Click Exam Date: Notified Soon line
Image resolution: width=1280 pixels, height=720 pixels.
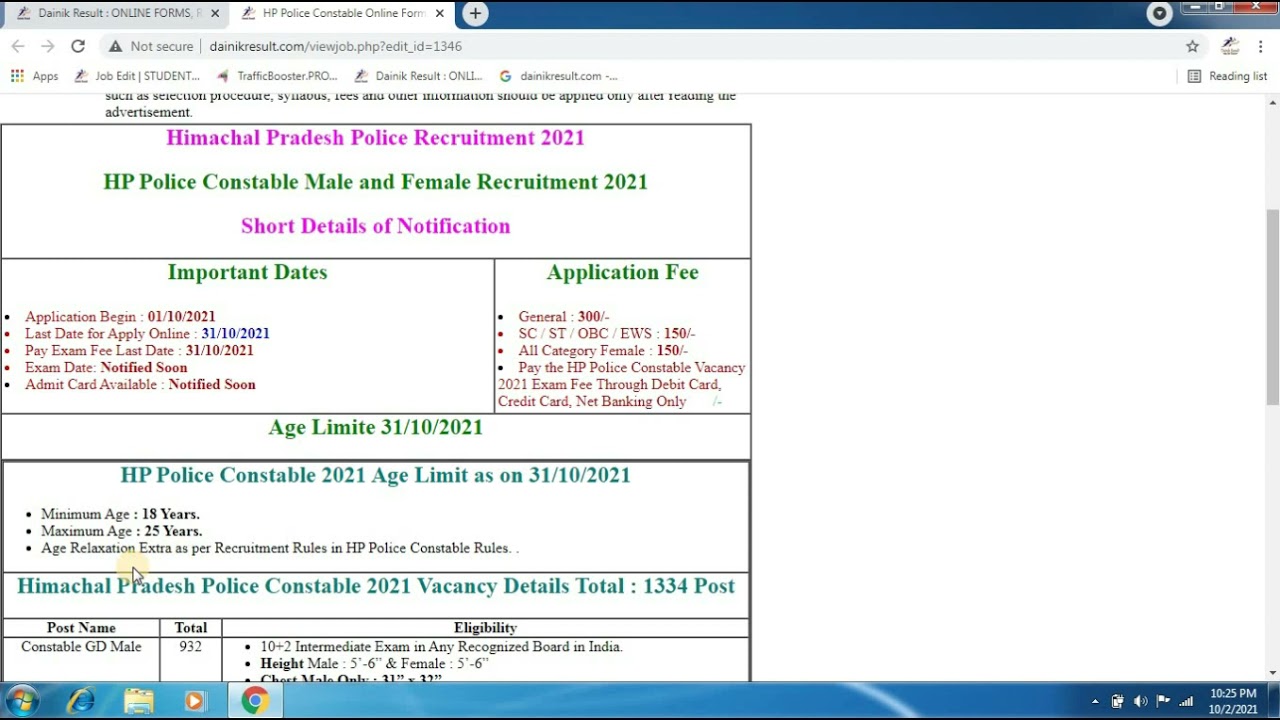click(x=106, y=367)
